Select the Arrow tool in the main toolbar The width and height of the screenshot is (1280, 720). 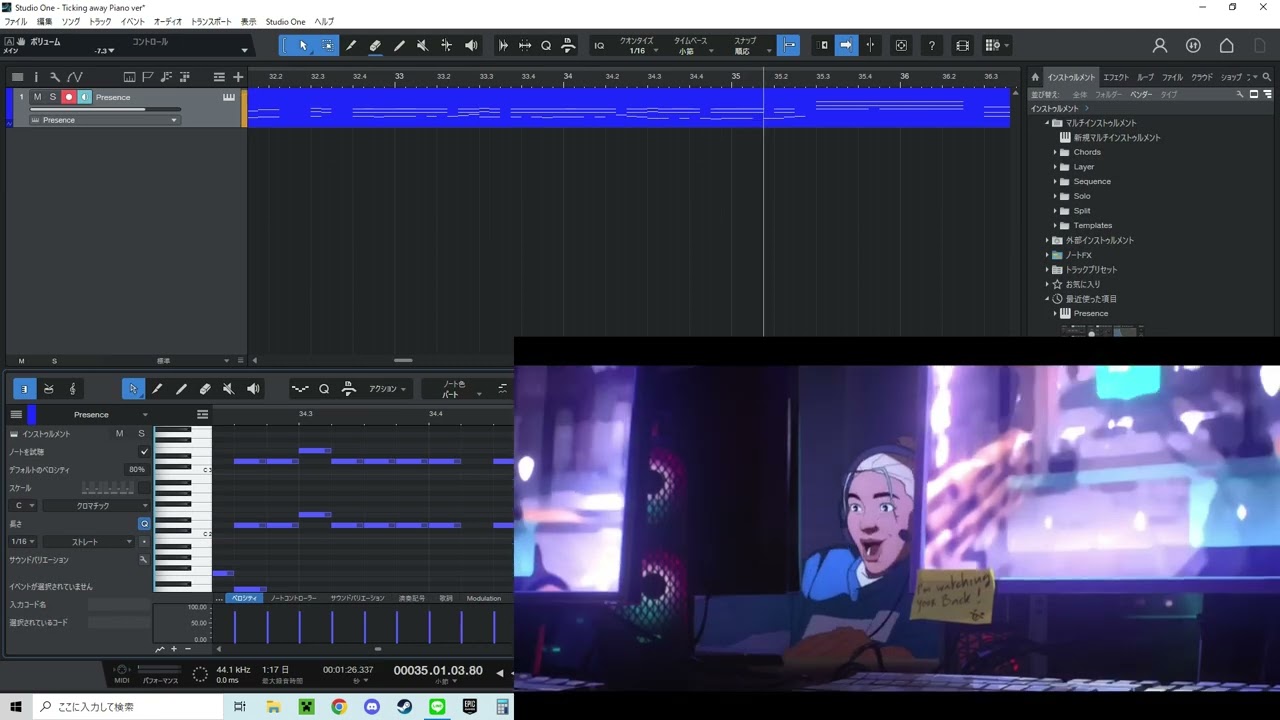(x=303, y=45)
